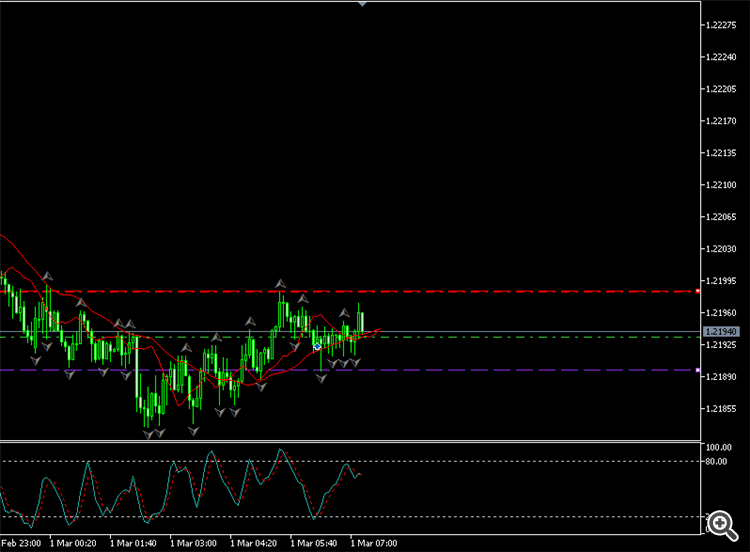Click the 1.22065 price scale label
Viewport: 750px width, 552px height.
[x=721, y=217]
